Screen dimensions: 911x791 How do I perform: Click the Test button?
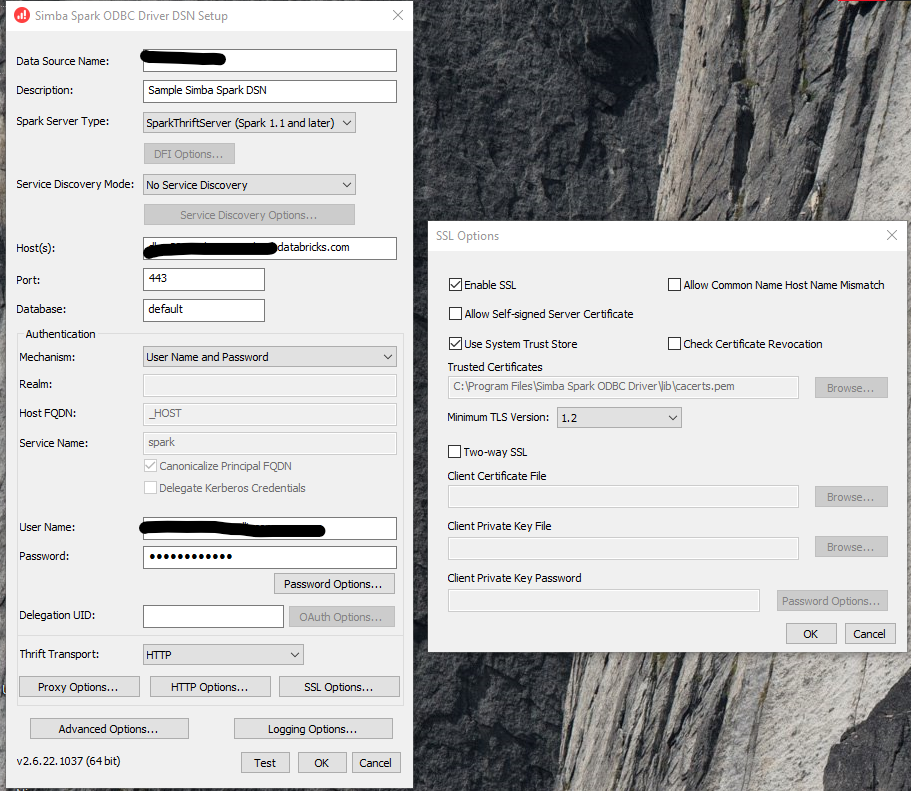click(x=265, y=762)
